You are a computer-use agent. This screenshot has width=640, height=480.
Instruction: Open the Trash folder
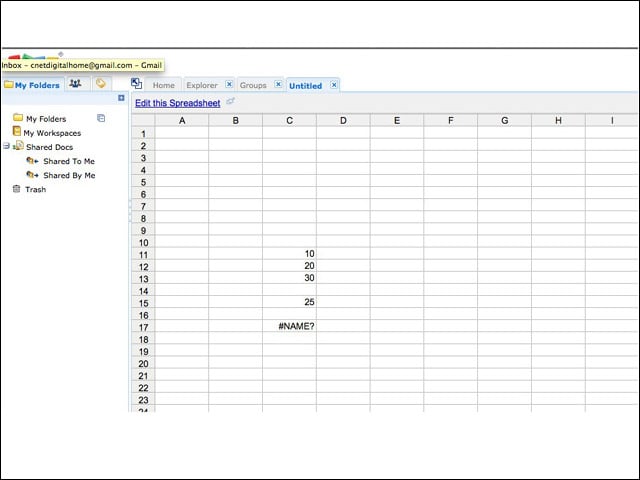pos(36,189)
